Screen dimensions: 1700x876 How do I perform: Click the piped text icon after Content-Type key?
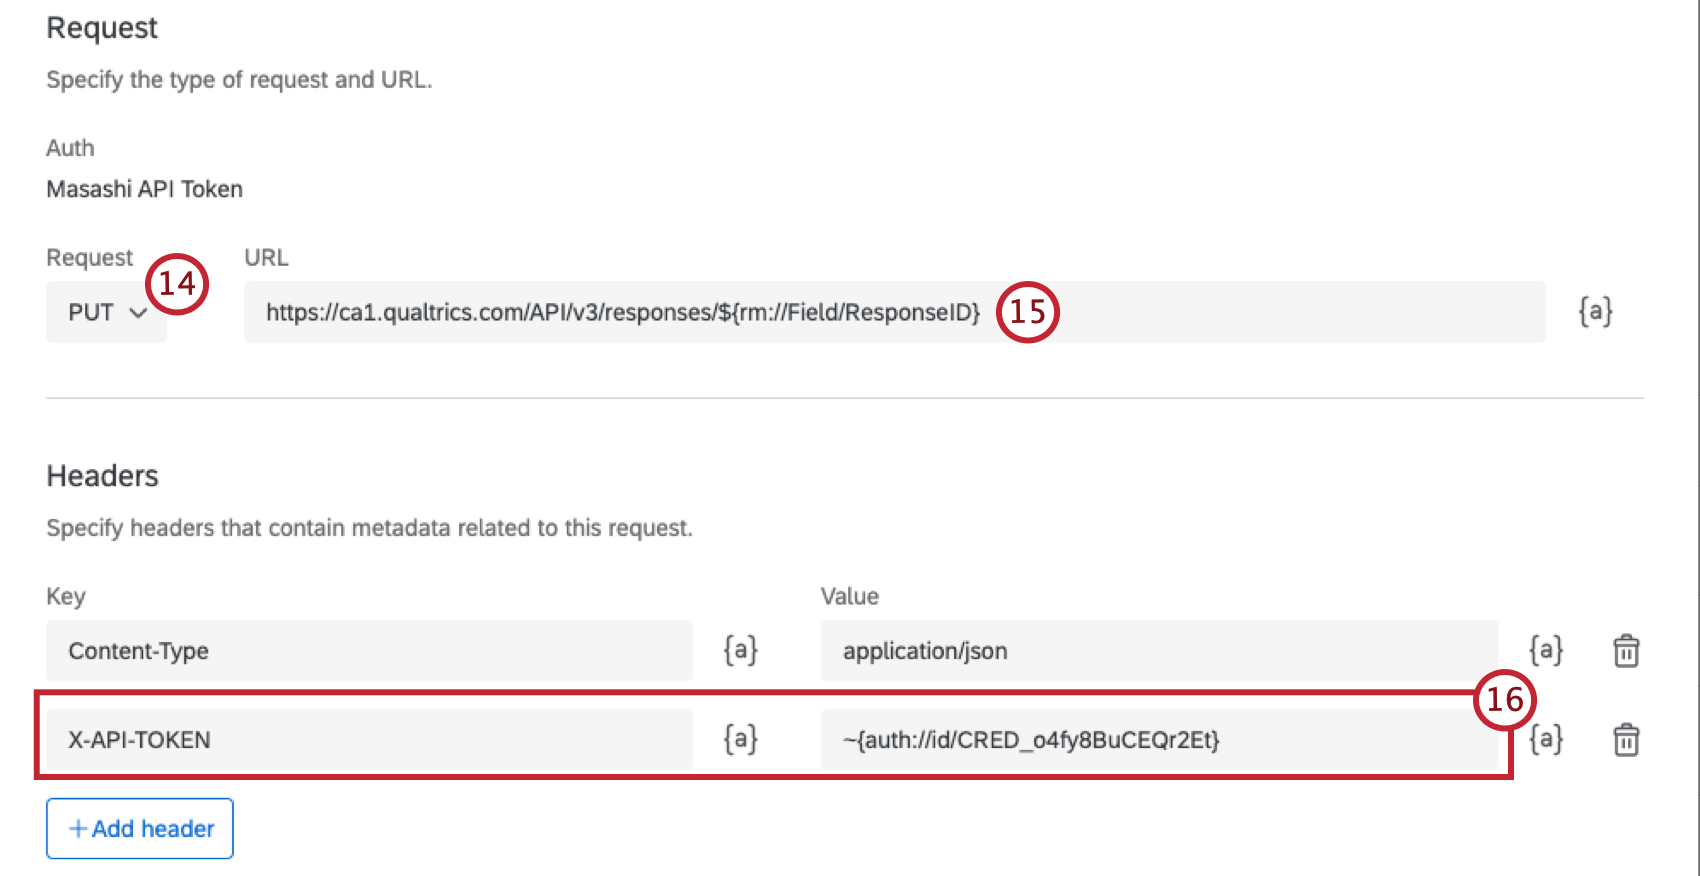[739, 651]
